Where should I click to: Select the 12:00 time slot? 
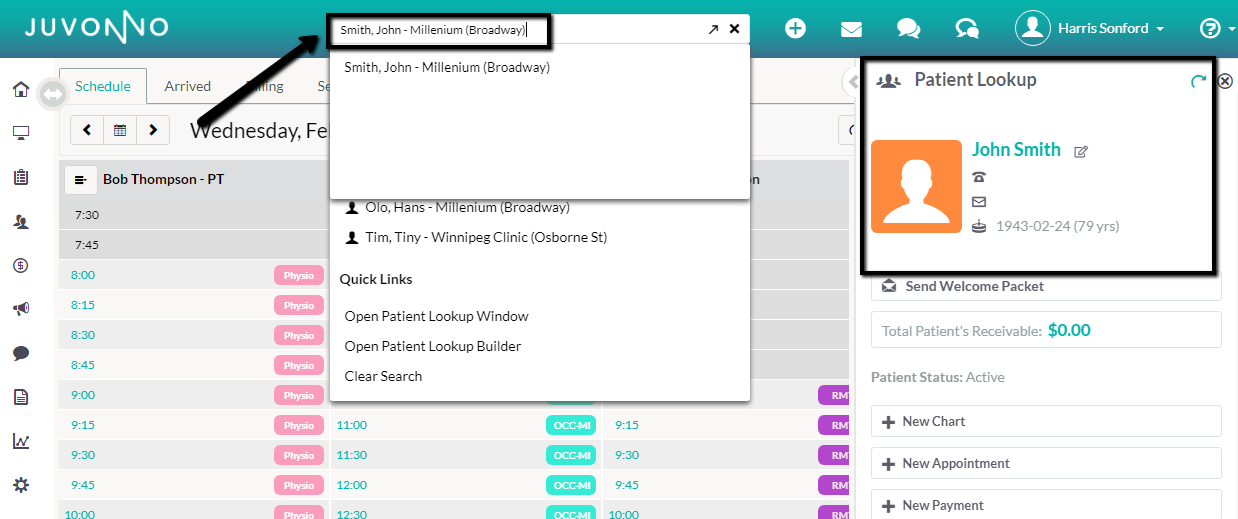[351, 485]
